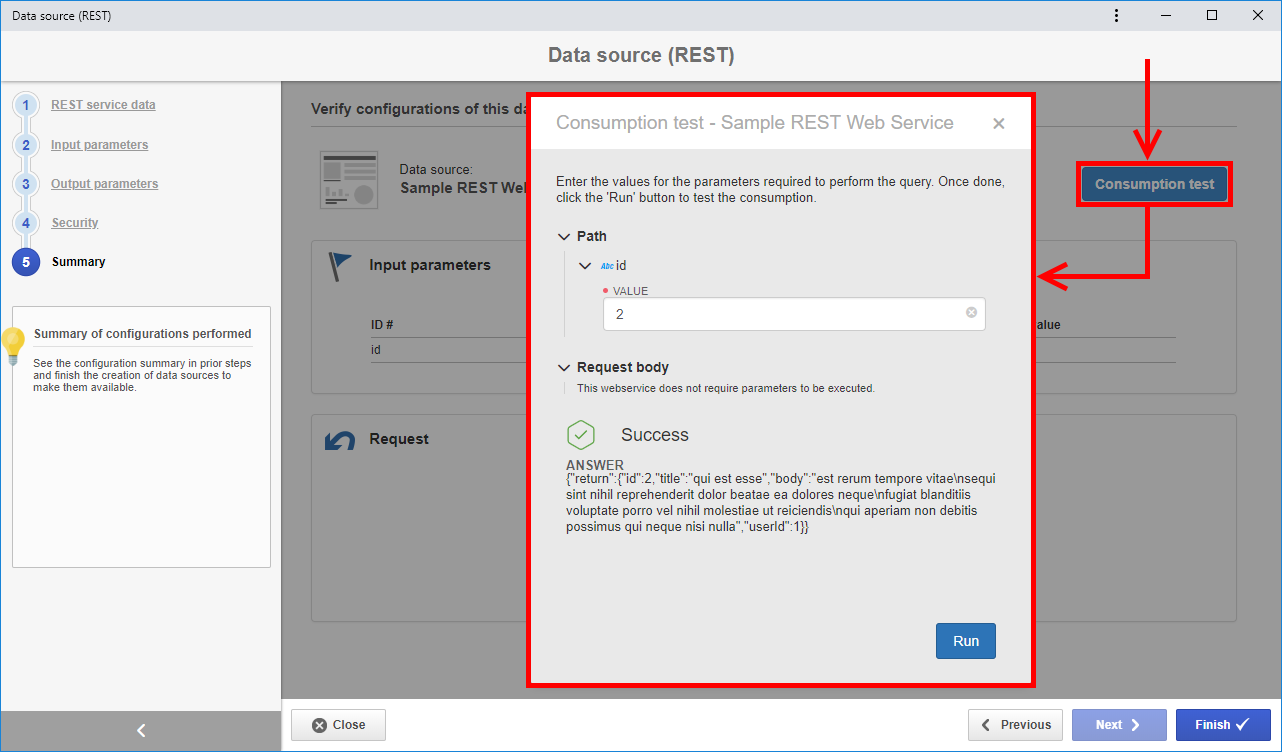Image resolution: width=1282 pixels, height=752 pixels.
Task: Click the step 1 circle icon
Action: [x=26, y=105]
